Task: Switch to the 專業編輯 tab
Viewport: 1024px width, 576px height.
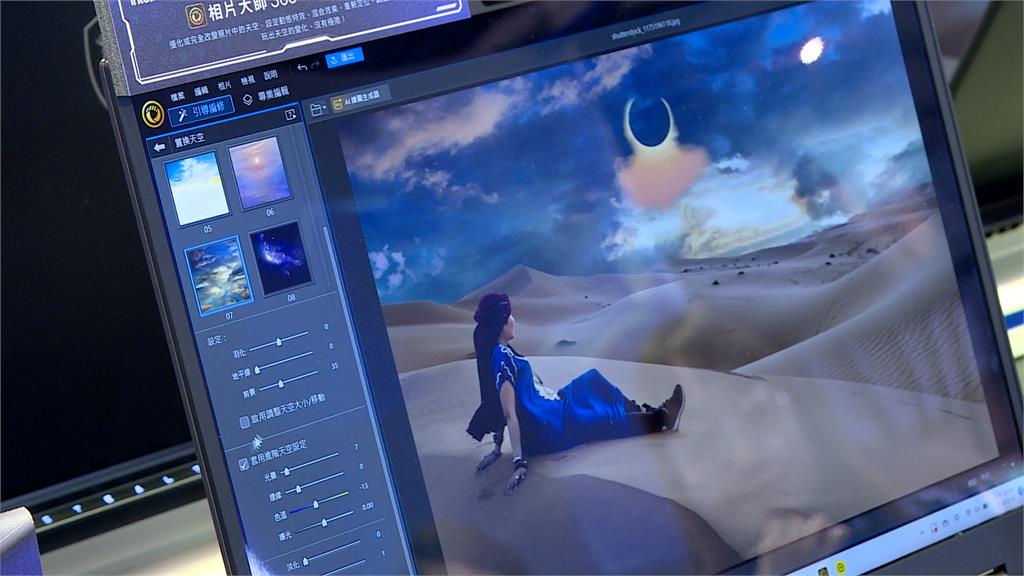Action: [x=266, y=96]
